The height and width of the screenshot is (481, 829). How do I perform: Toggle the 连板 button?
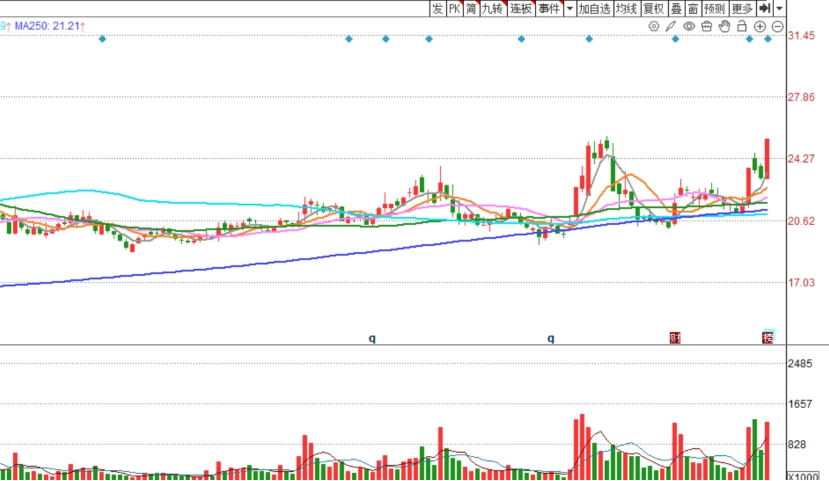click(x=521, y=8)
